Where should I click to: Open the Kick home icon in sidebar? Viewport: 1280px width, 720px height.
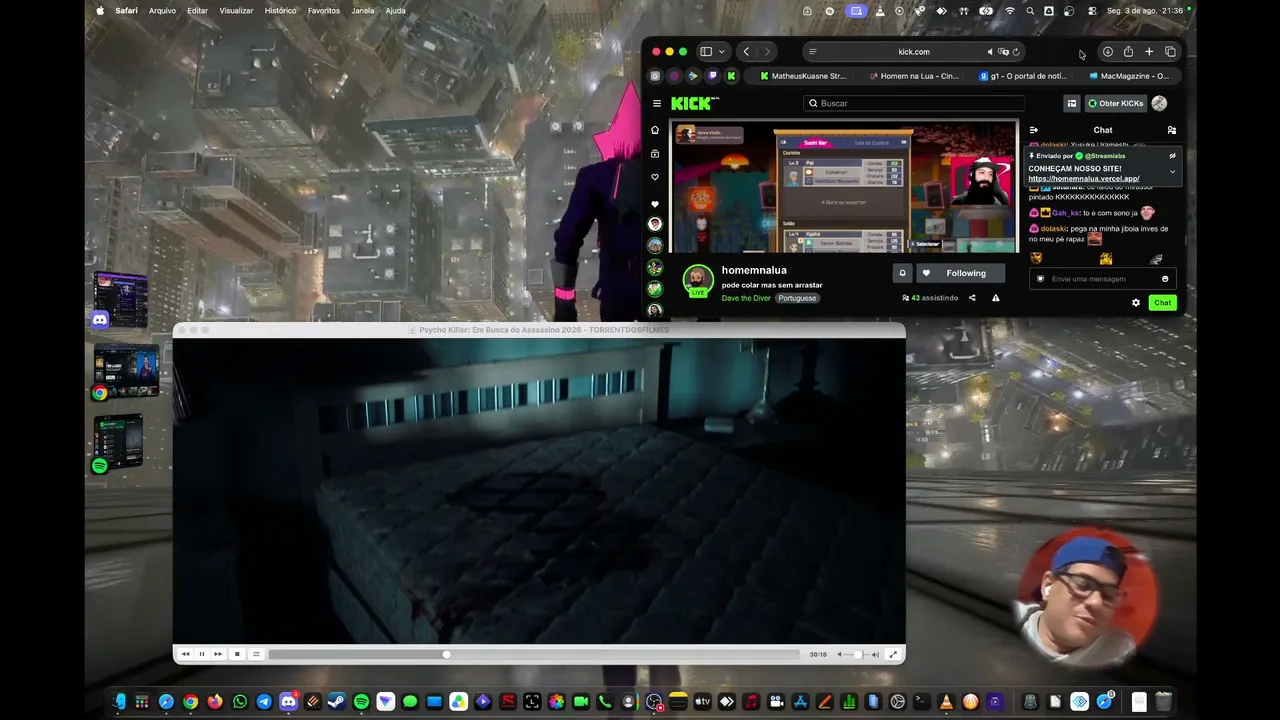point(655,130)
